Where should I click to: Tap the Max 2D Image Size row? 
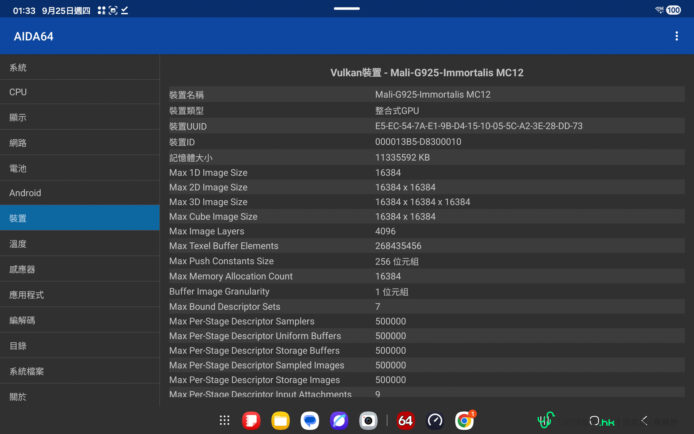tap(426, 187)
